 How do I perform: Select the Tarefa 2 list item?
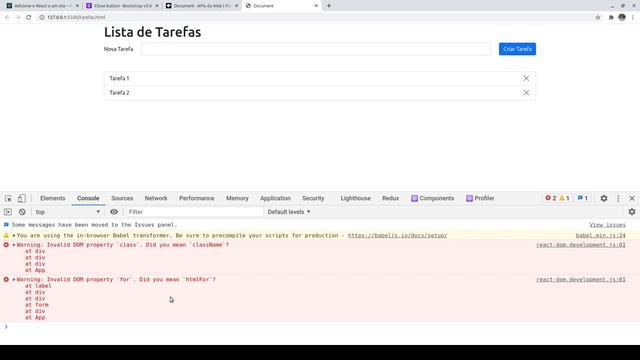[x=320, y=93]
